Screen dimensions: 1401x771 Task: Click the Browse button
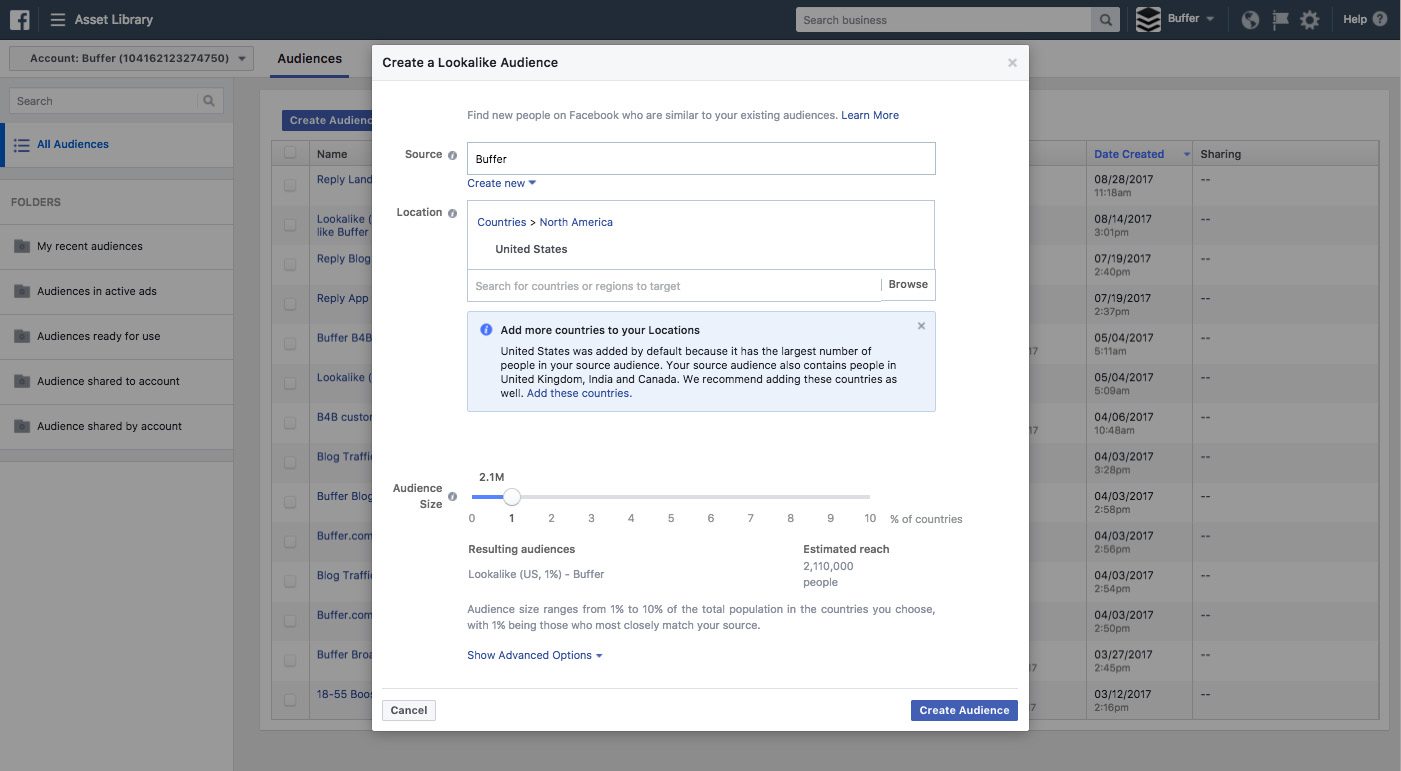[x=908, y=284]
